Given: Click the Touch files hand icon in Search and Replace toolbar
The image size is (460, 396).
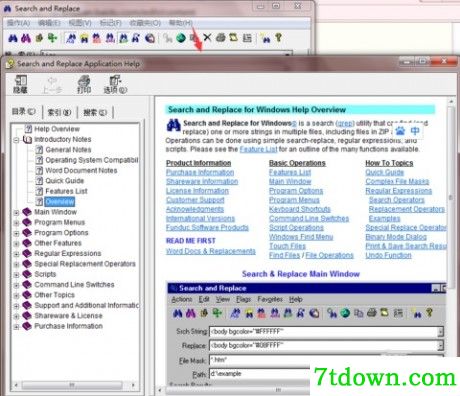Looking at the screenshot, I should [x=39, y=38].
